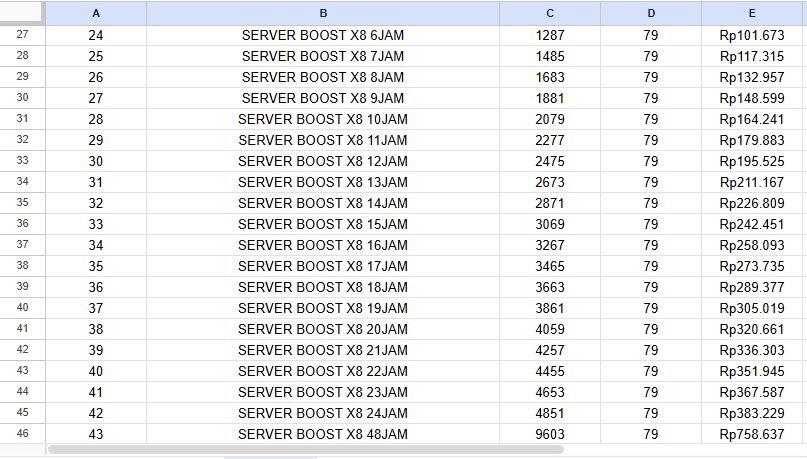Screen dimensions: 807x459
Task: Click the select-all corner box
Action: [22, 12]
